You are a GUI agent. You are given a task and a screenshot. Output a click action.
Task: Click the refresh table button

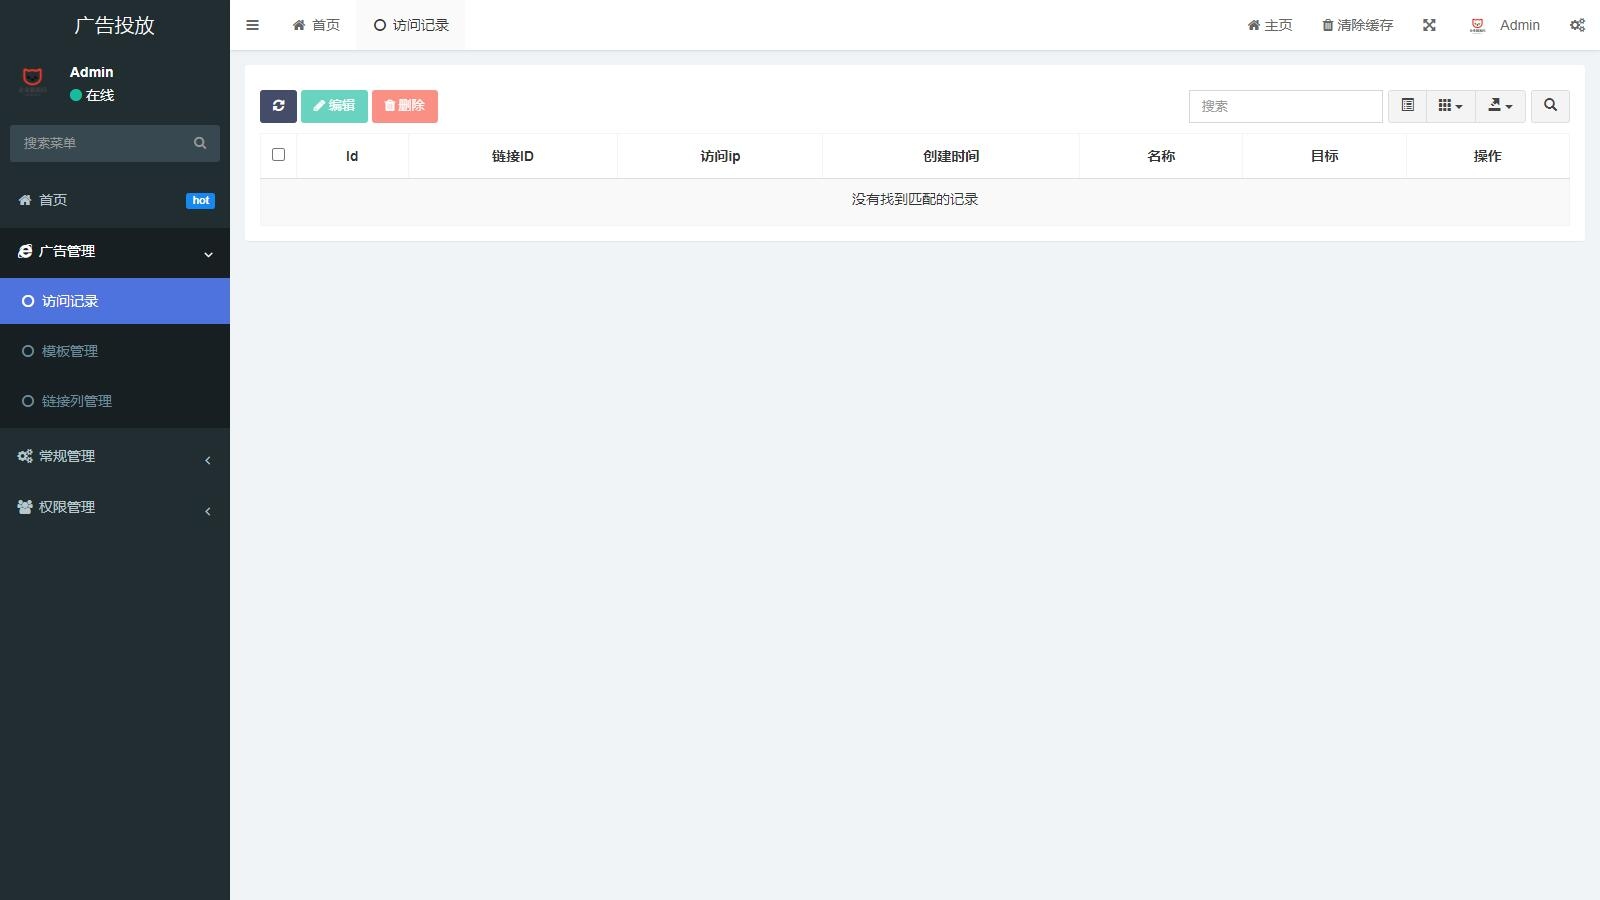click(278, 106)
